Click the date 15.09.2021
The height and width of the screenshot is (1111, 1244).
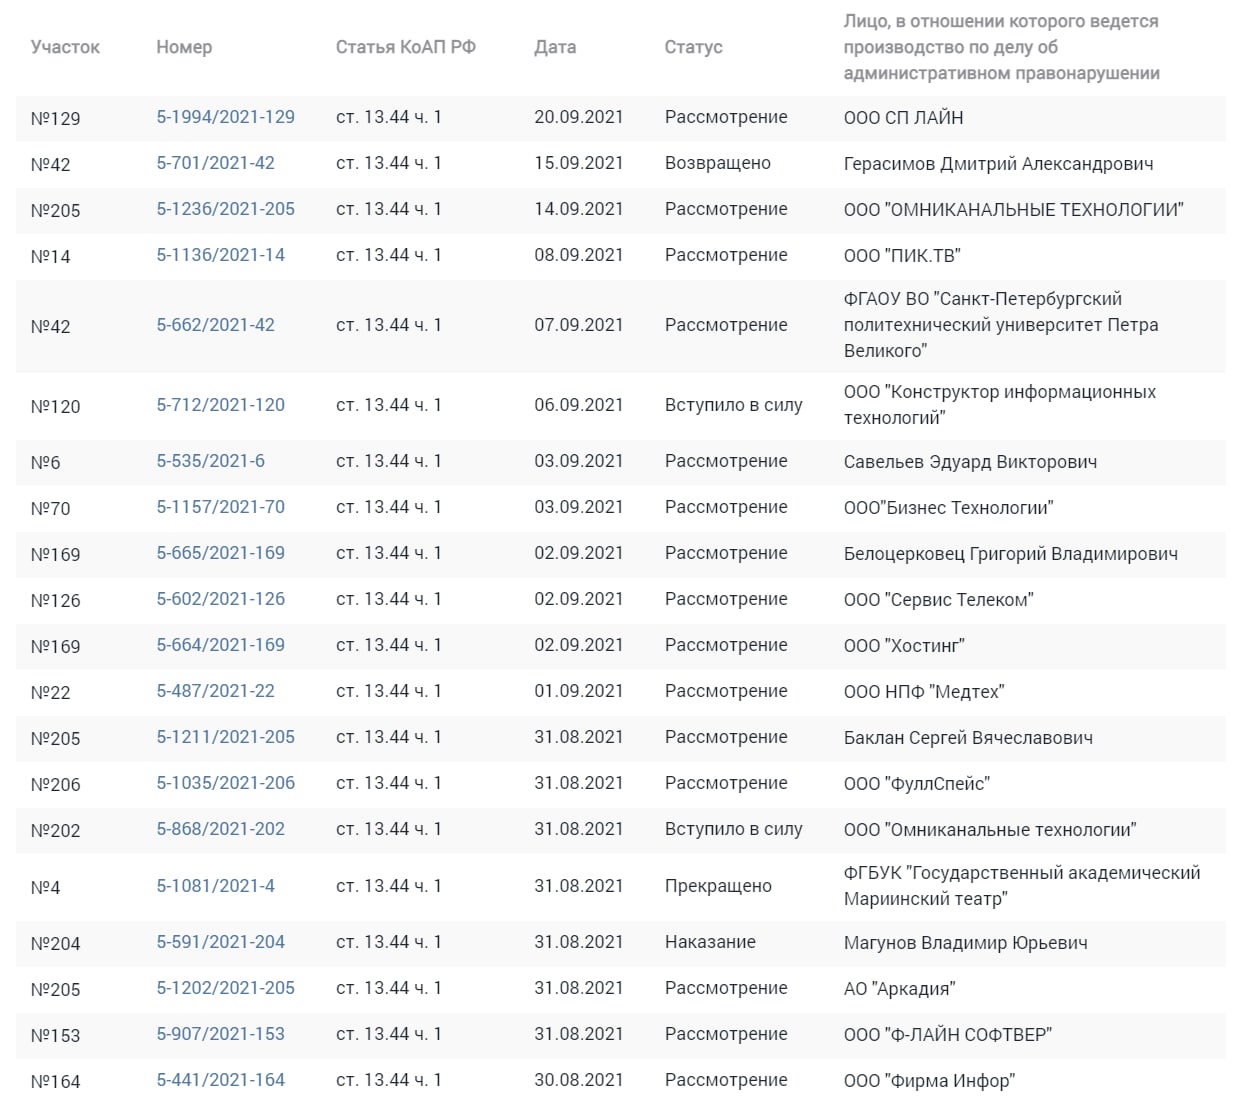tap(578, 163)
